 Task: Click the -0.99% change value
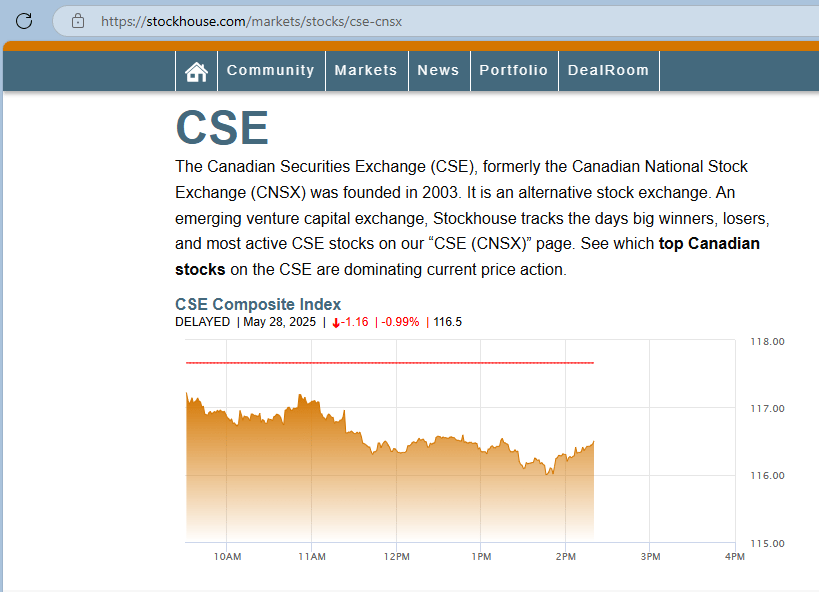[x=400, y=322]
